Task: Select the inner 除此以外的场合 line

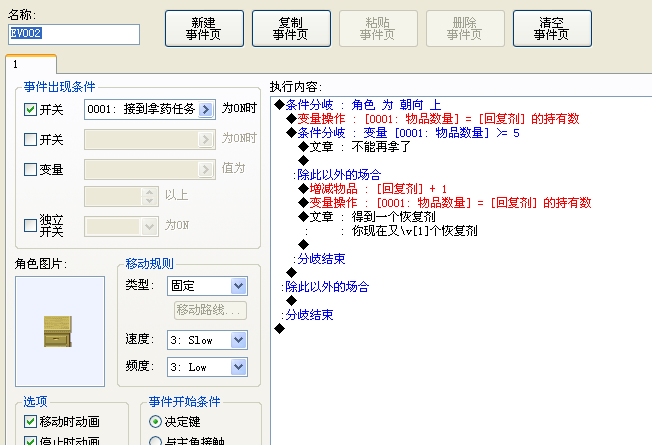Action: pyautogui.click(x=337, y=175)
